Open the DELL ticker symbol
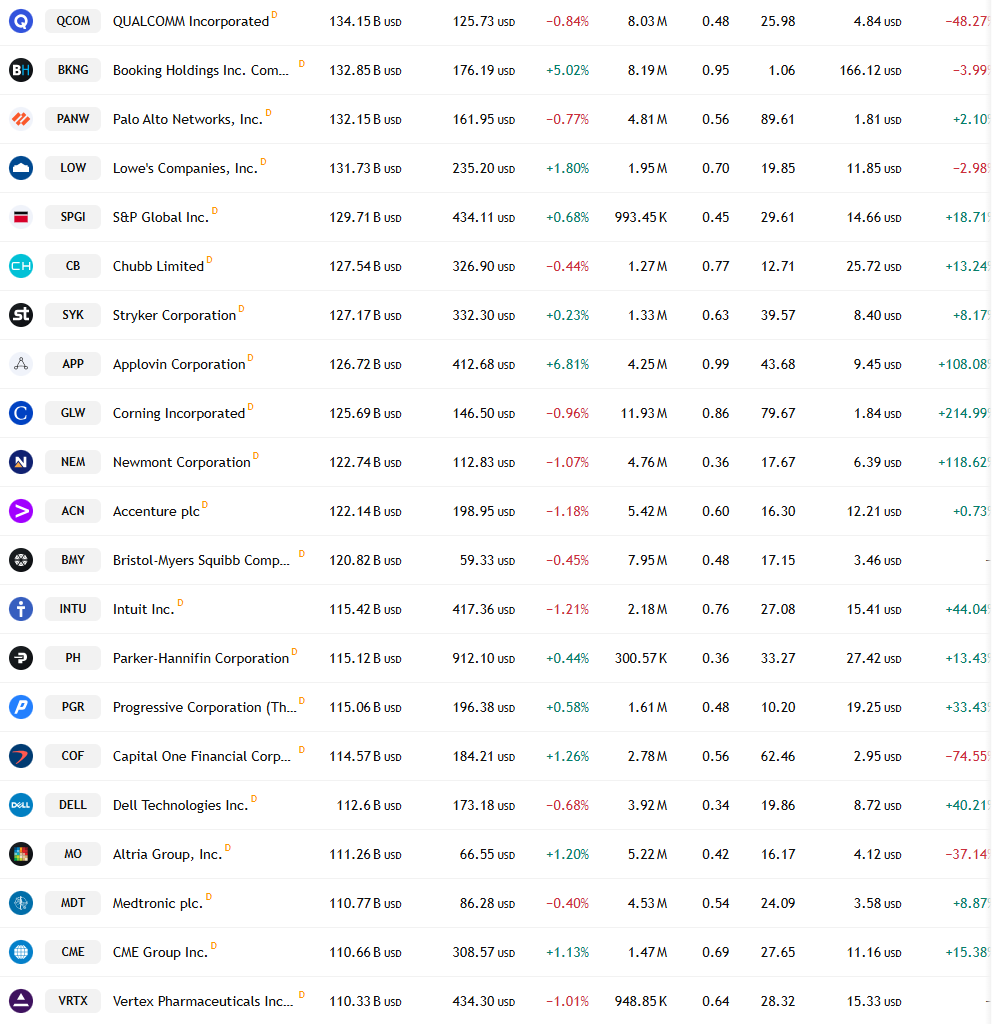992x1024 pixels. pos(73,805)
